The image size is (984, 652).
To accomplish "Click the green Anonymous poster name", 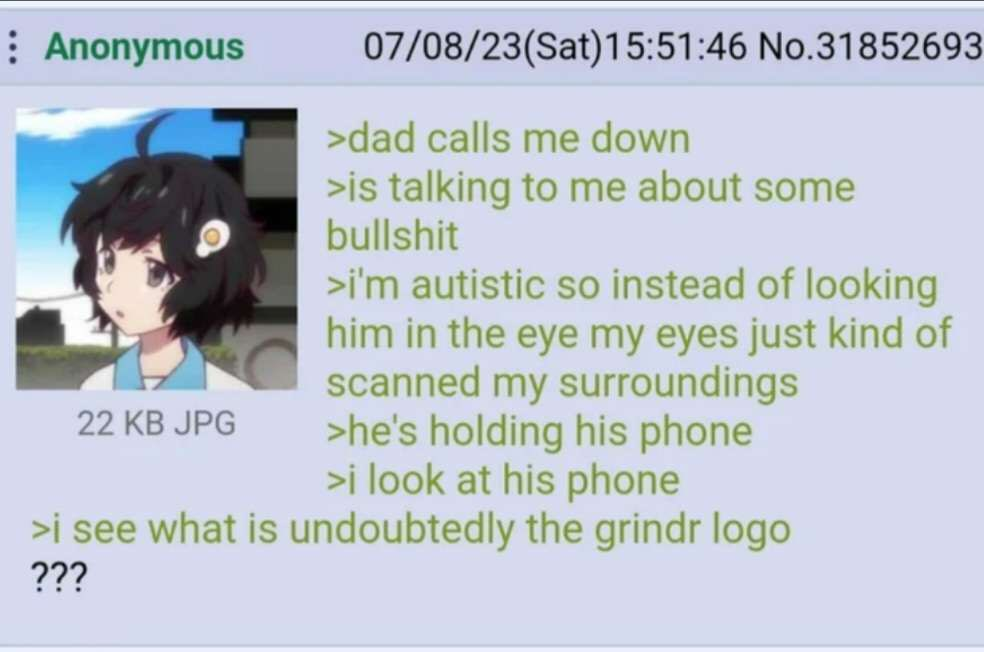I will [144, 48].
